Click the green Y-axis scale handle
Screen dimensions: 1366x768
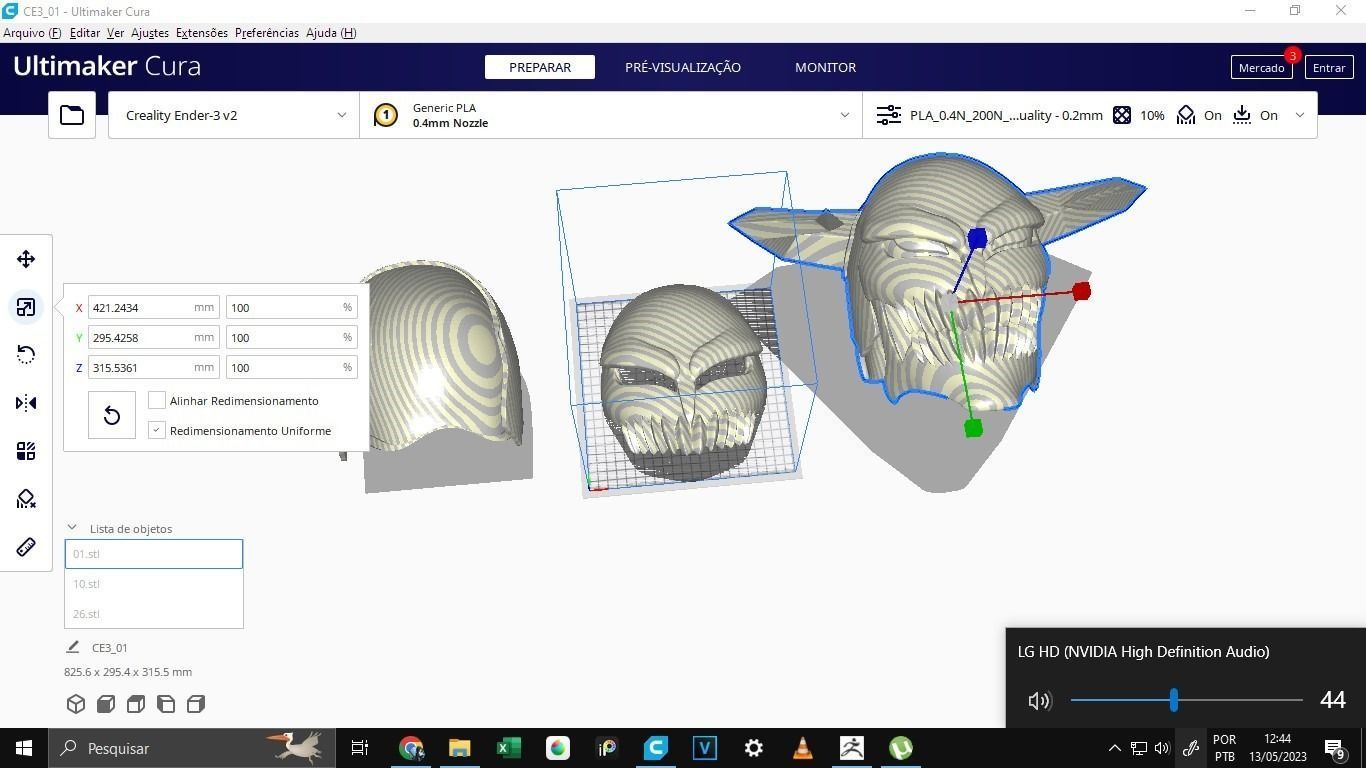(x=973, y=428)
